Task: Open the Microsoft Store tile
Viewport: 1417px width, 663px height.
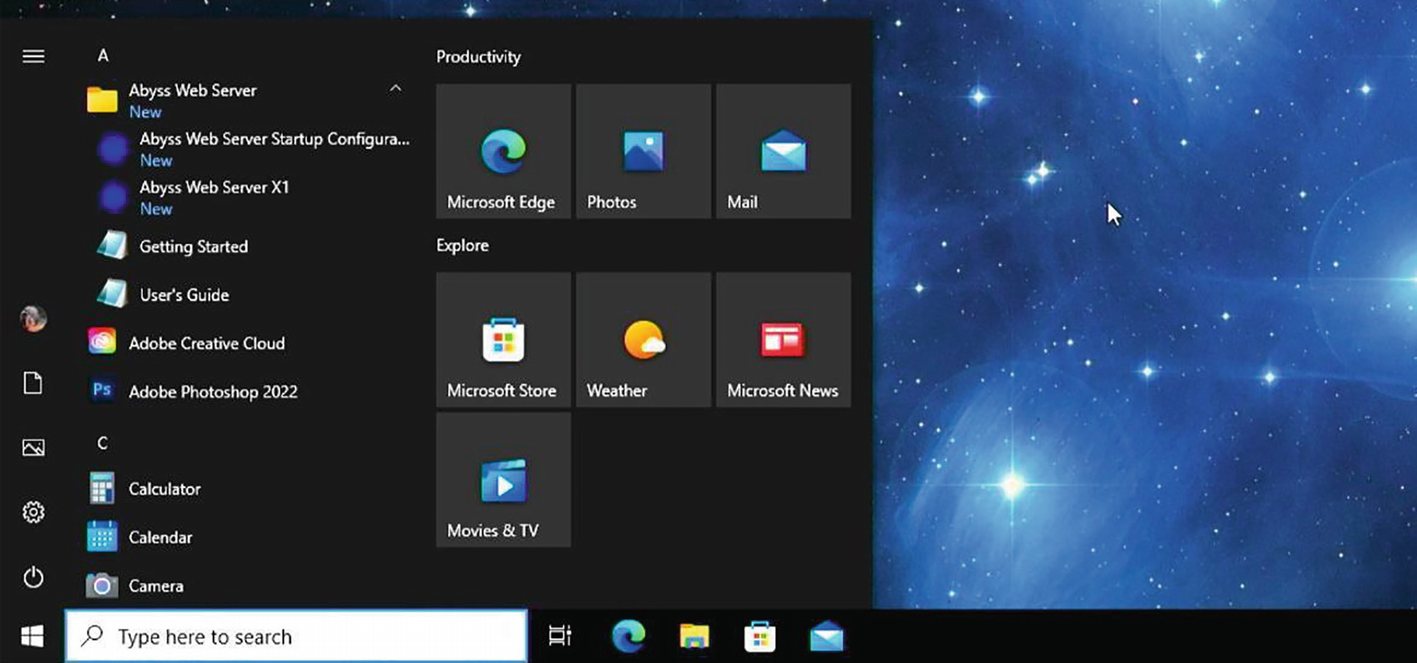Action: 503,340
